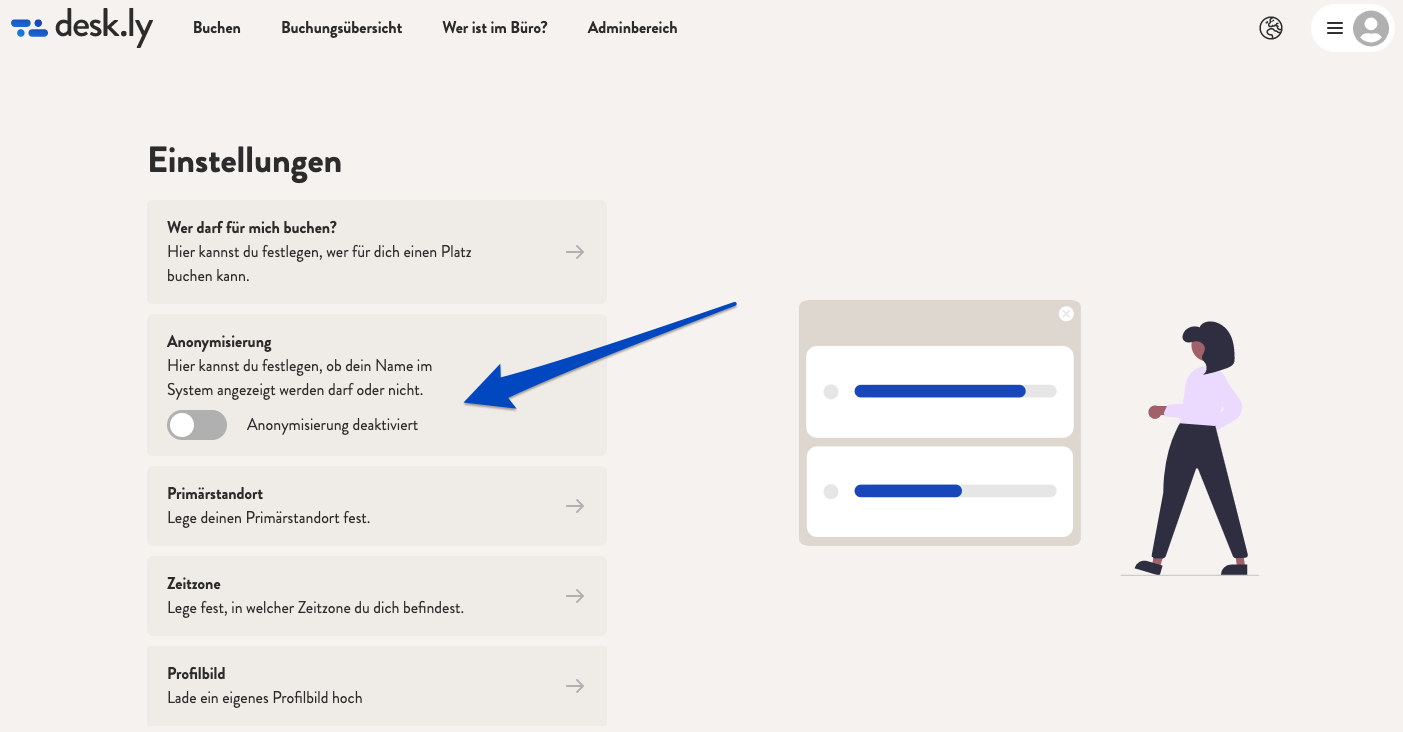Open the Adminbereich section
Viewport: 1403px width, 732px height.
(633, 28)
